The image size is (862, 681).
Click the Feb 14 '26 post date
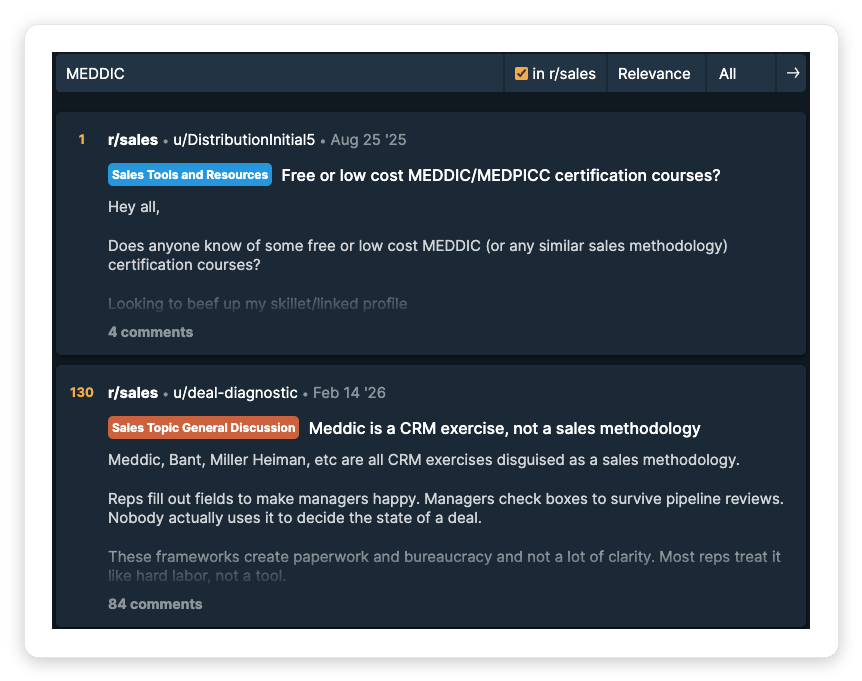(350, 392)
